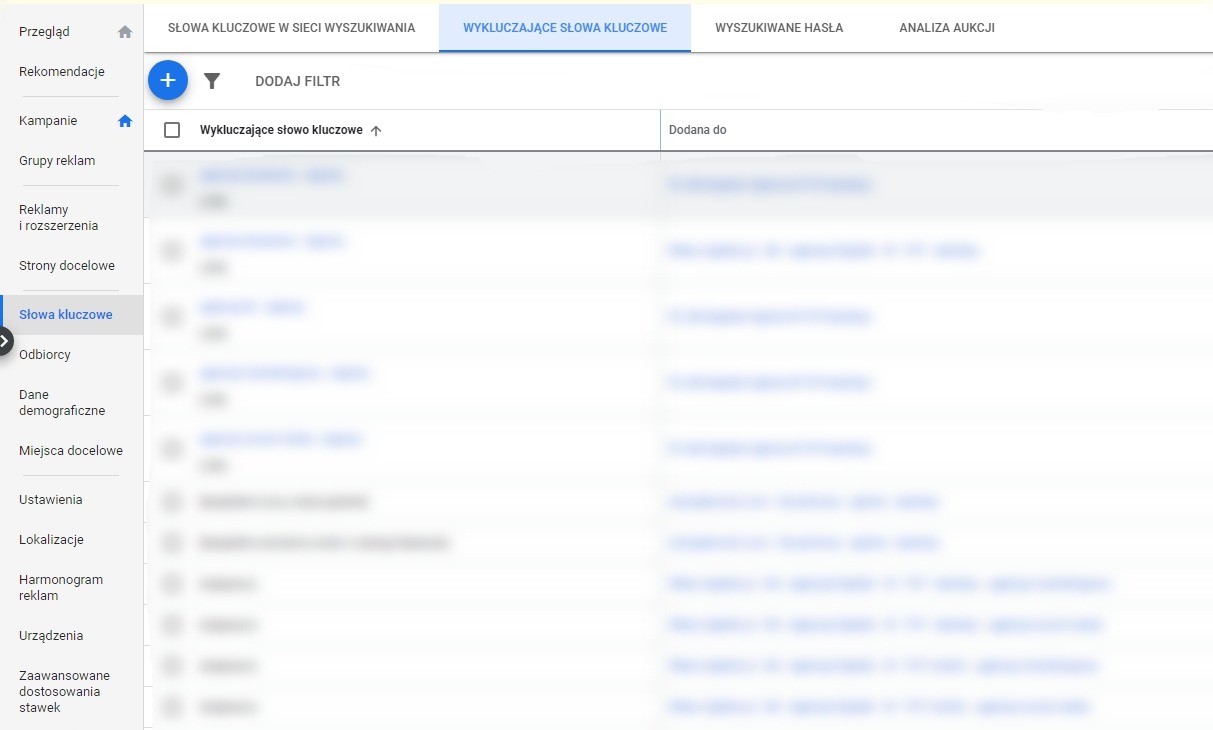
Task: Click the Dodaj filtr button
Action: (x=297, y=81)
